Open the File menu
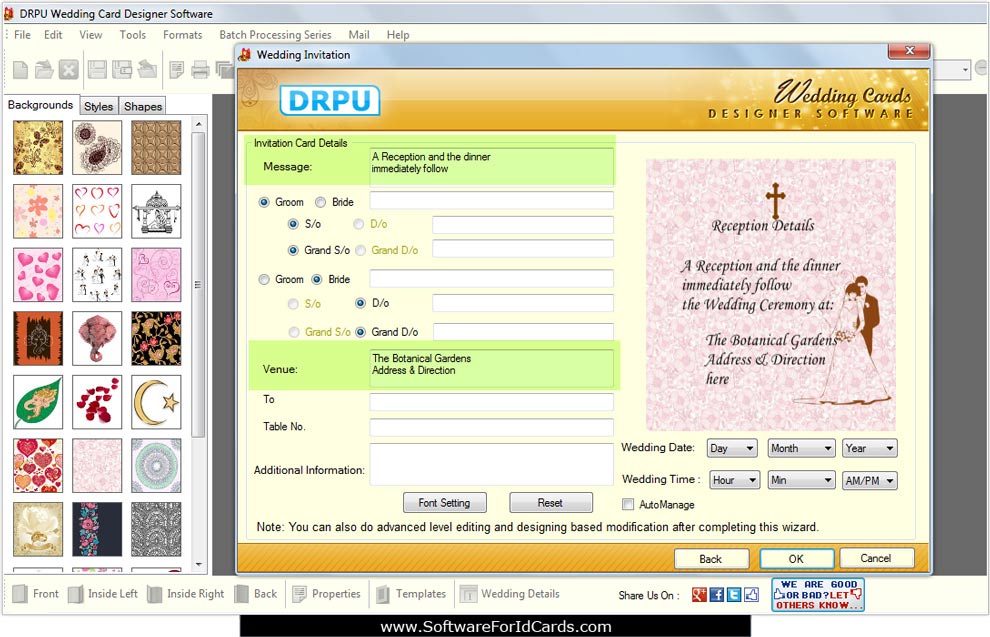990x637 pixels. coord(22,35)
